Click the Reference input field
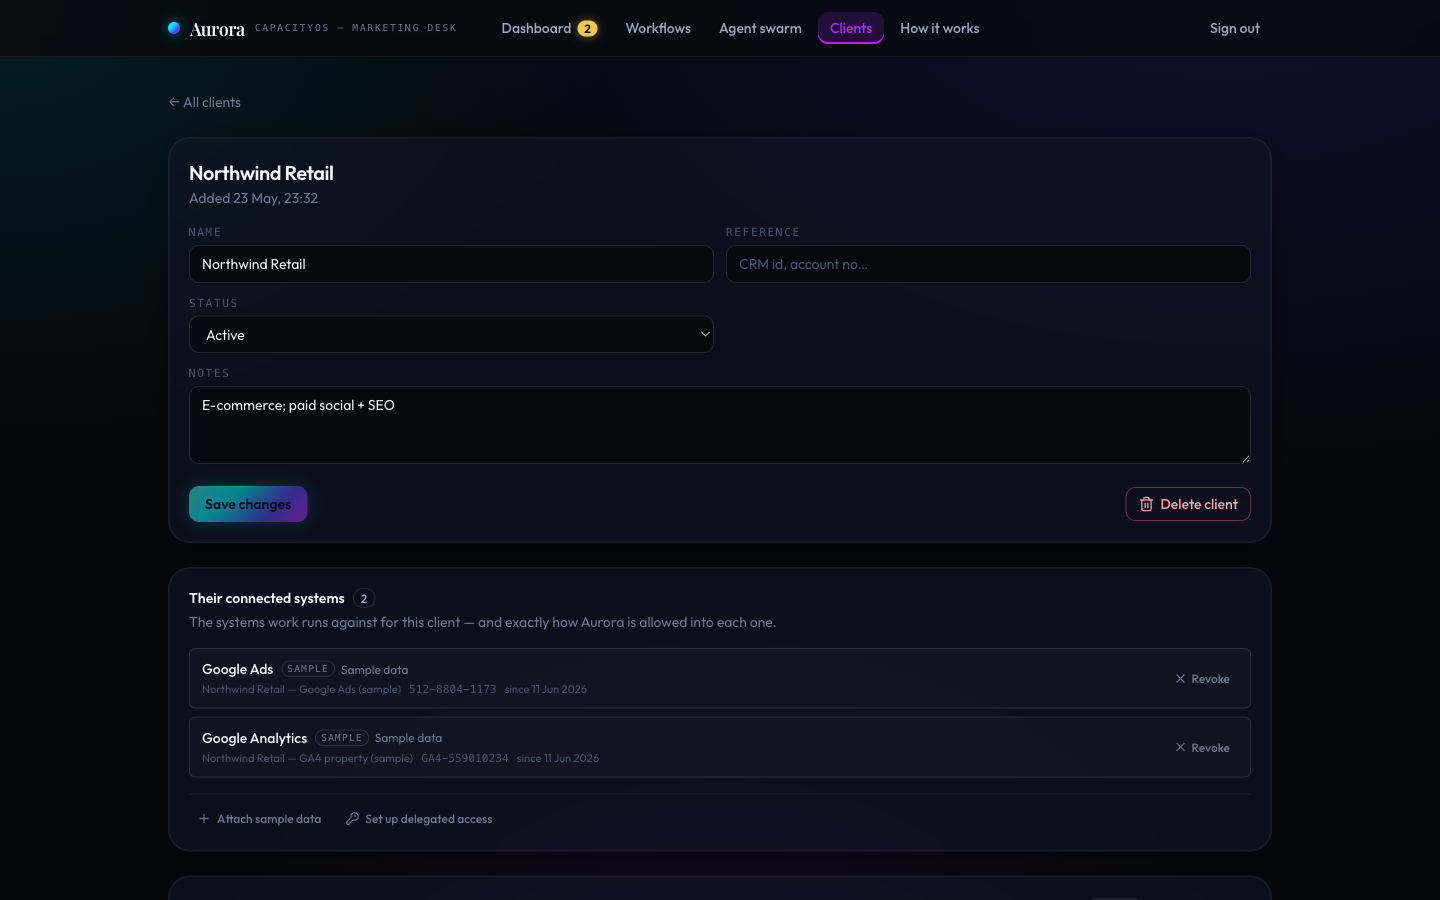Image resolution: width=1440 pixels, height=900 pixels. [988, 264]
